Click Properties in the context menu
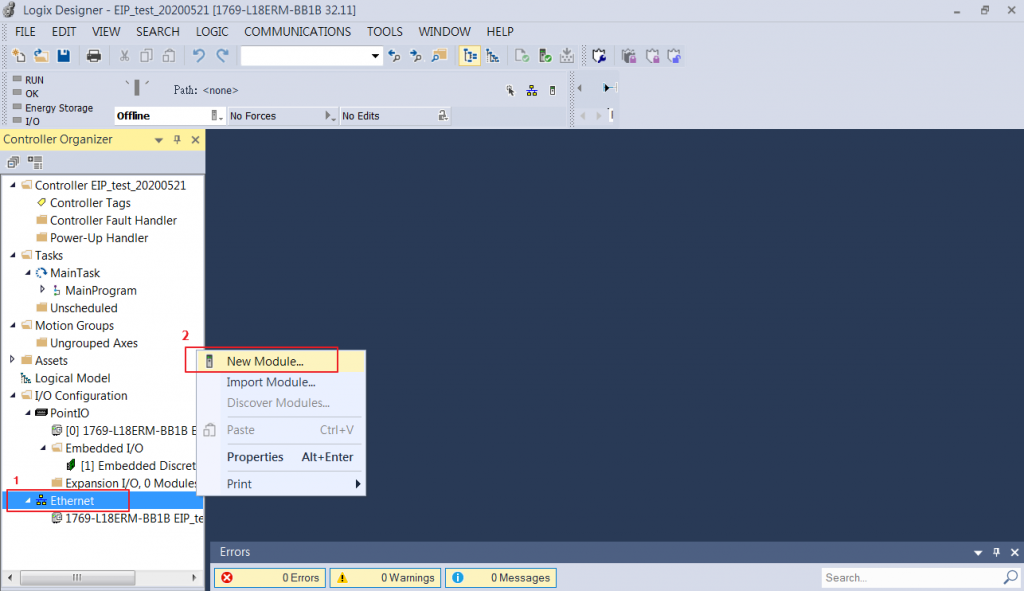Screen dimensions: 1024x591 tap(255, 457)
